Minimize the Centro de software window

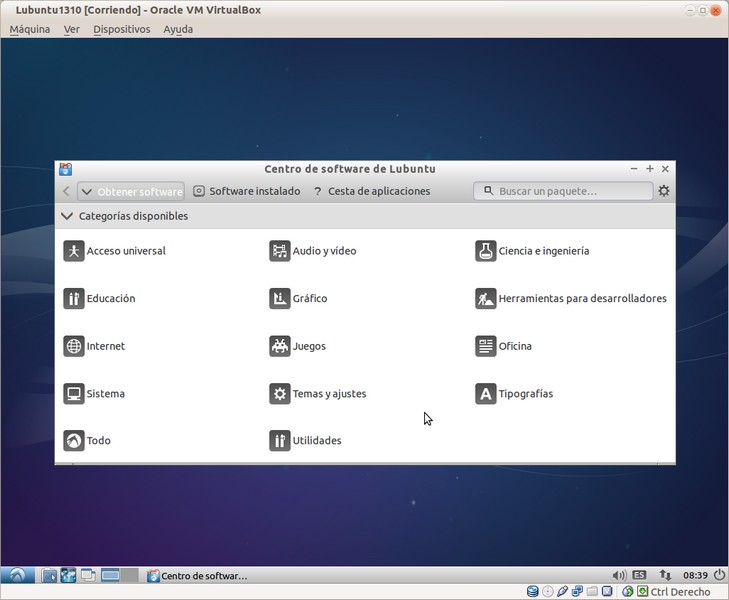(634, 169)
